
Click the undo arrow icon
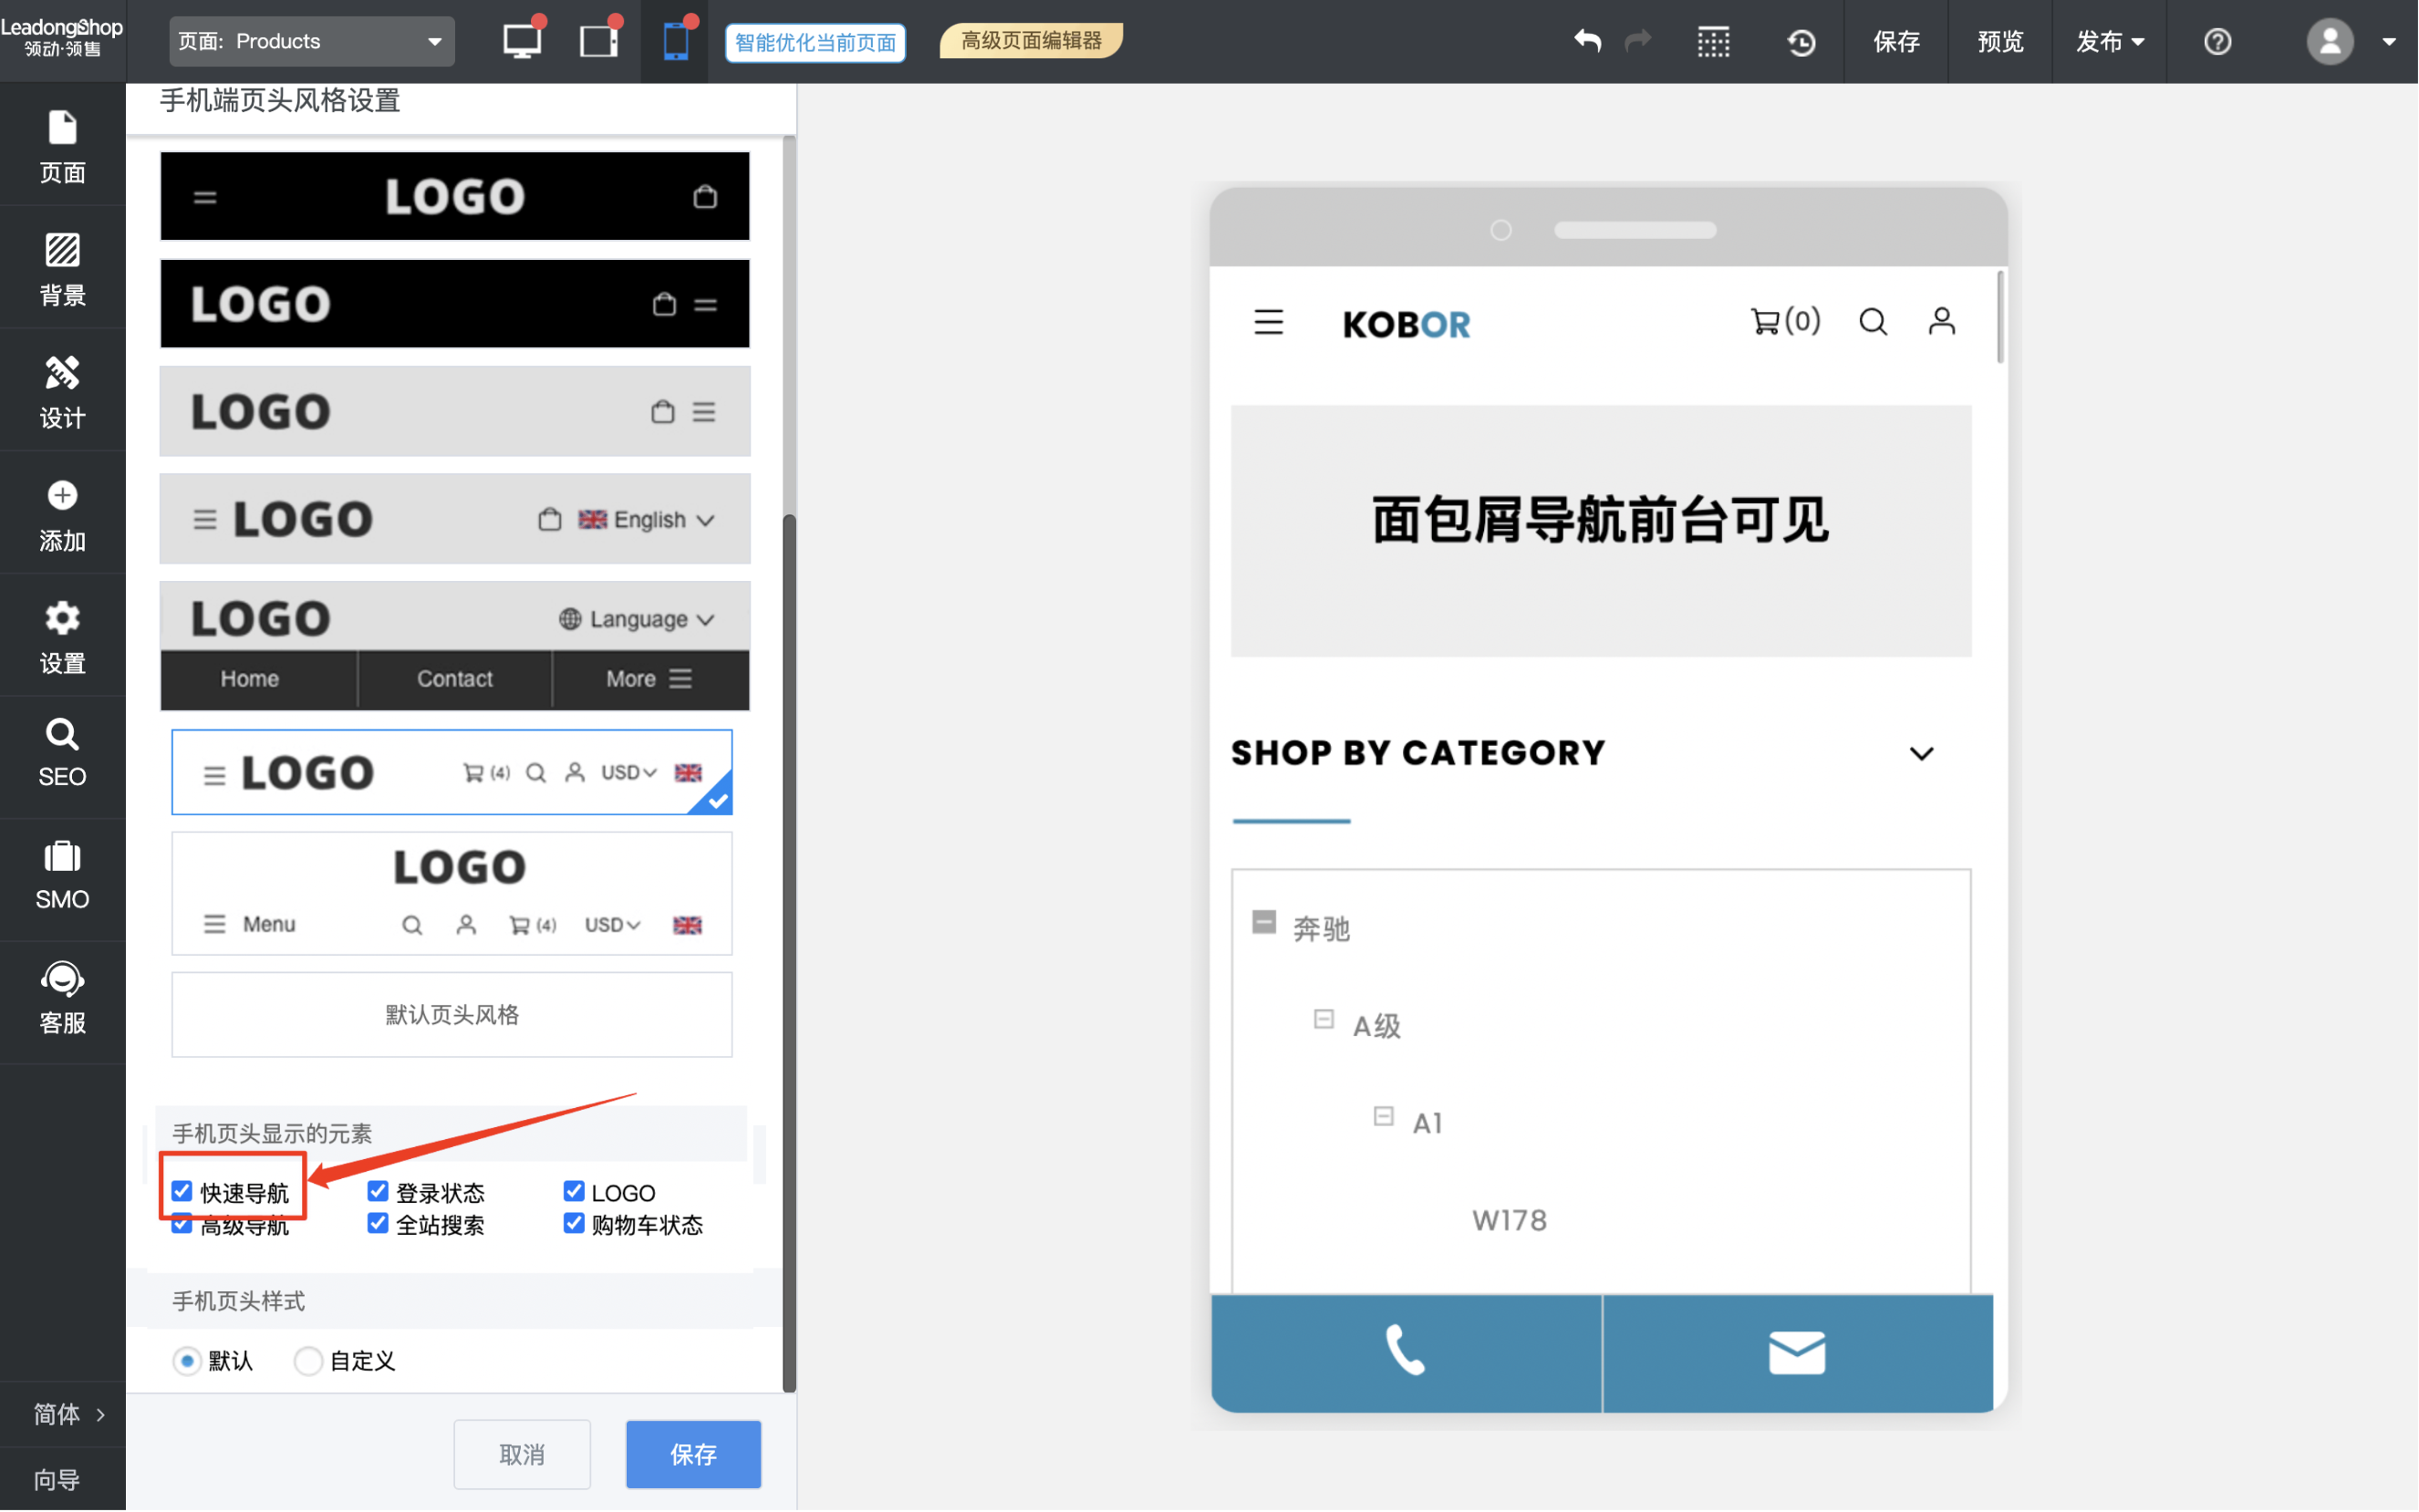(x=1588, y=41)
